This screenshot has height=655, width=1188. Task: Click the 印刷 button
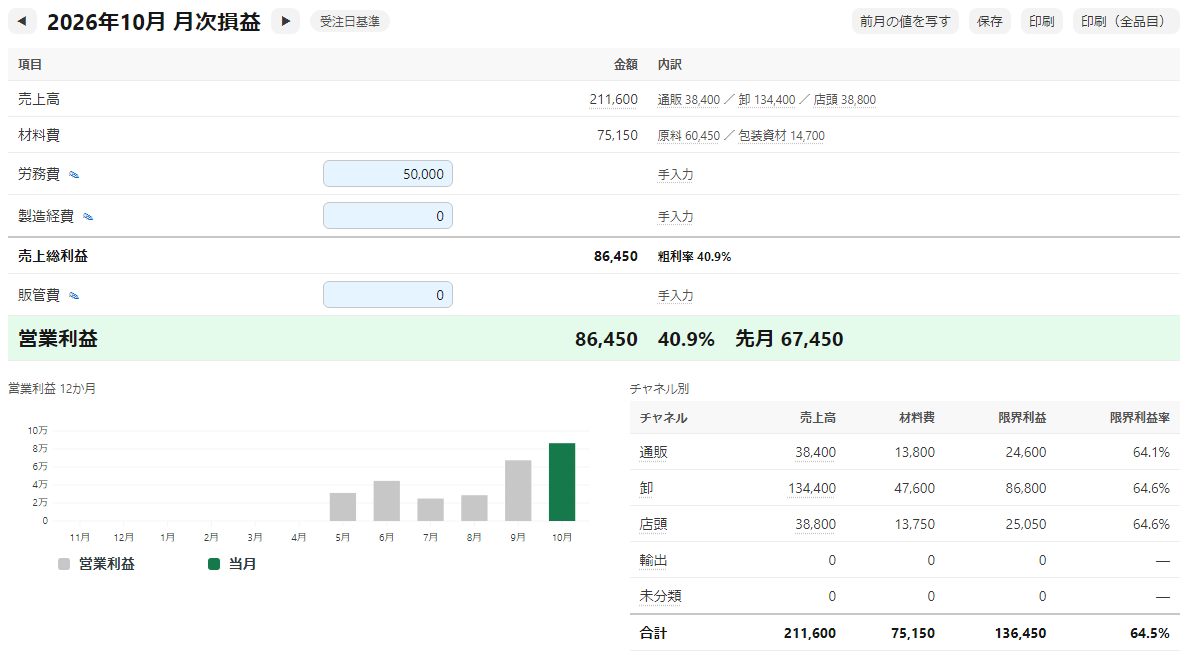pyautogui.click(x=1042, y=21)
